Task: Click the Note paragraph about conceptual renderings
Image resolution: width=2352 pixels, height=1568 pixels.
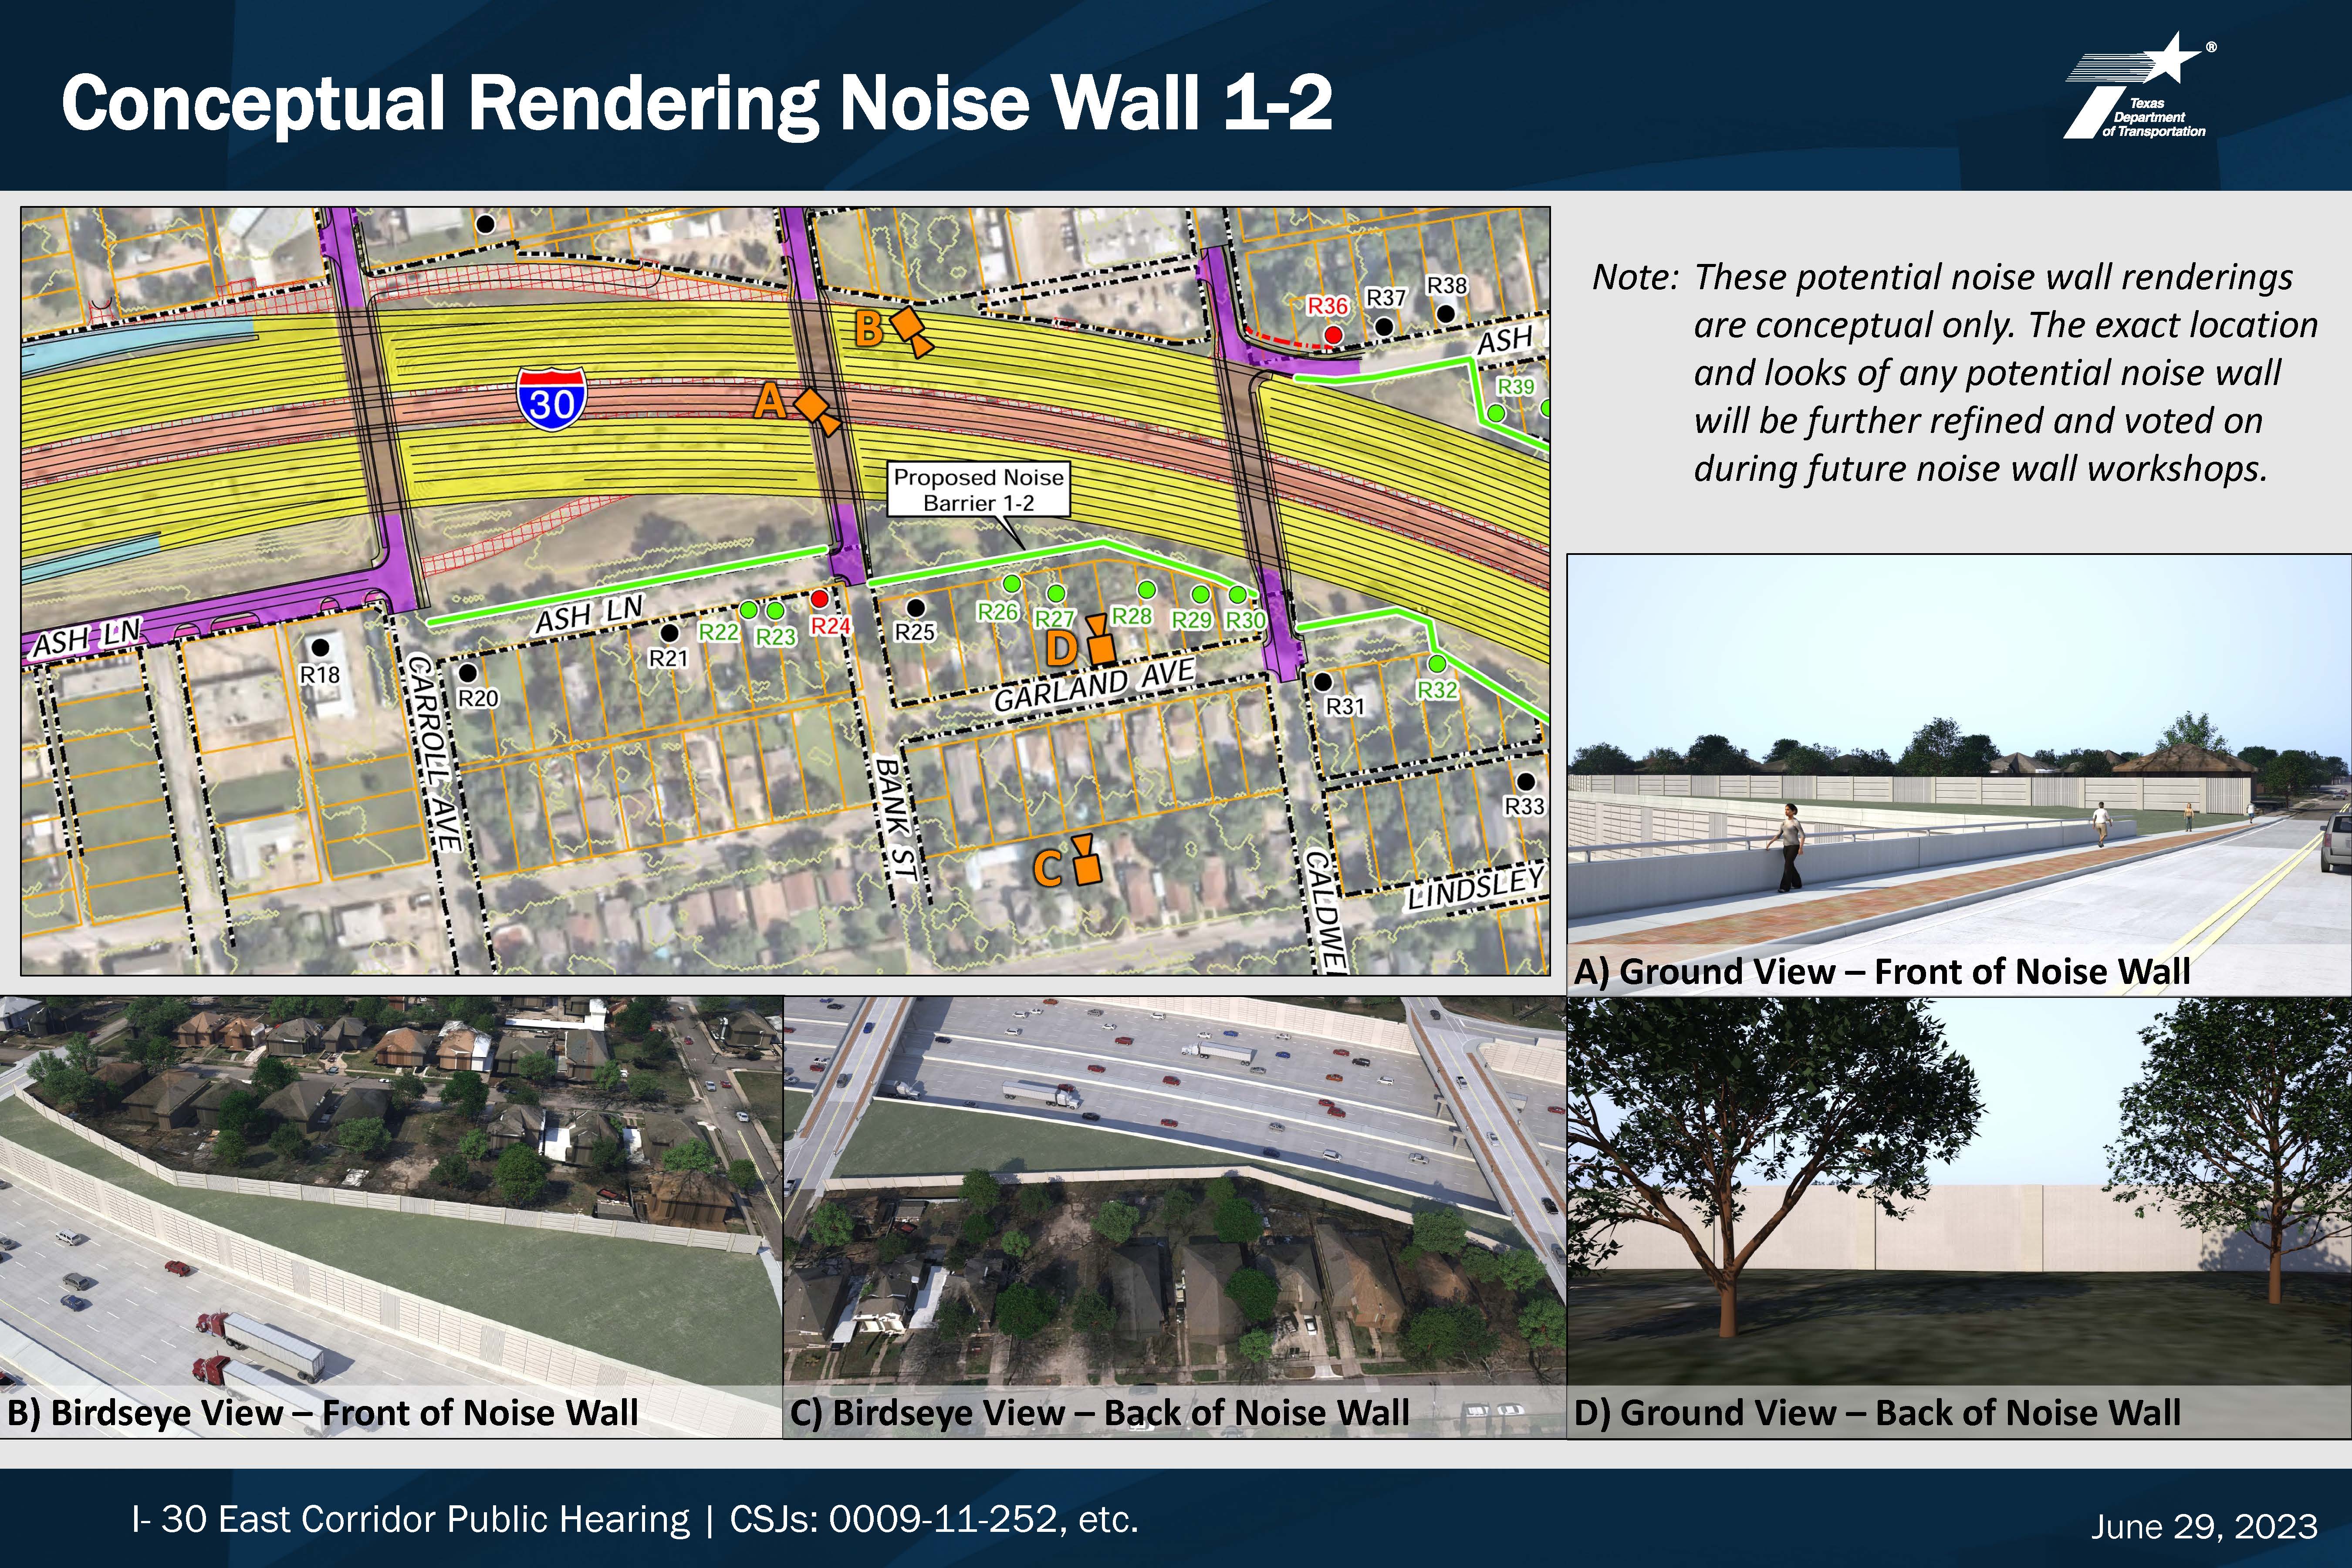Action: [x=1955, y=373]
